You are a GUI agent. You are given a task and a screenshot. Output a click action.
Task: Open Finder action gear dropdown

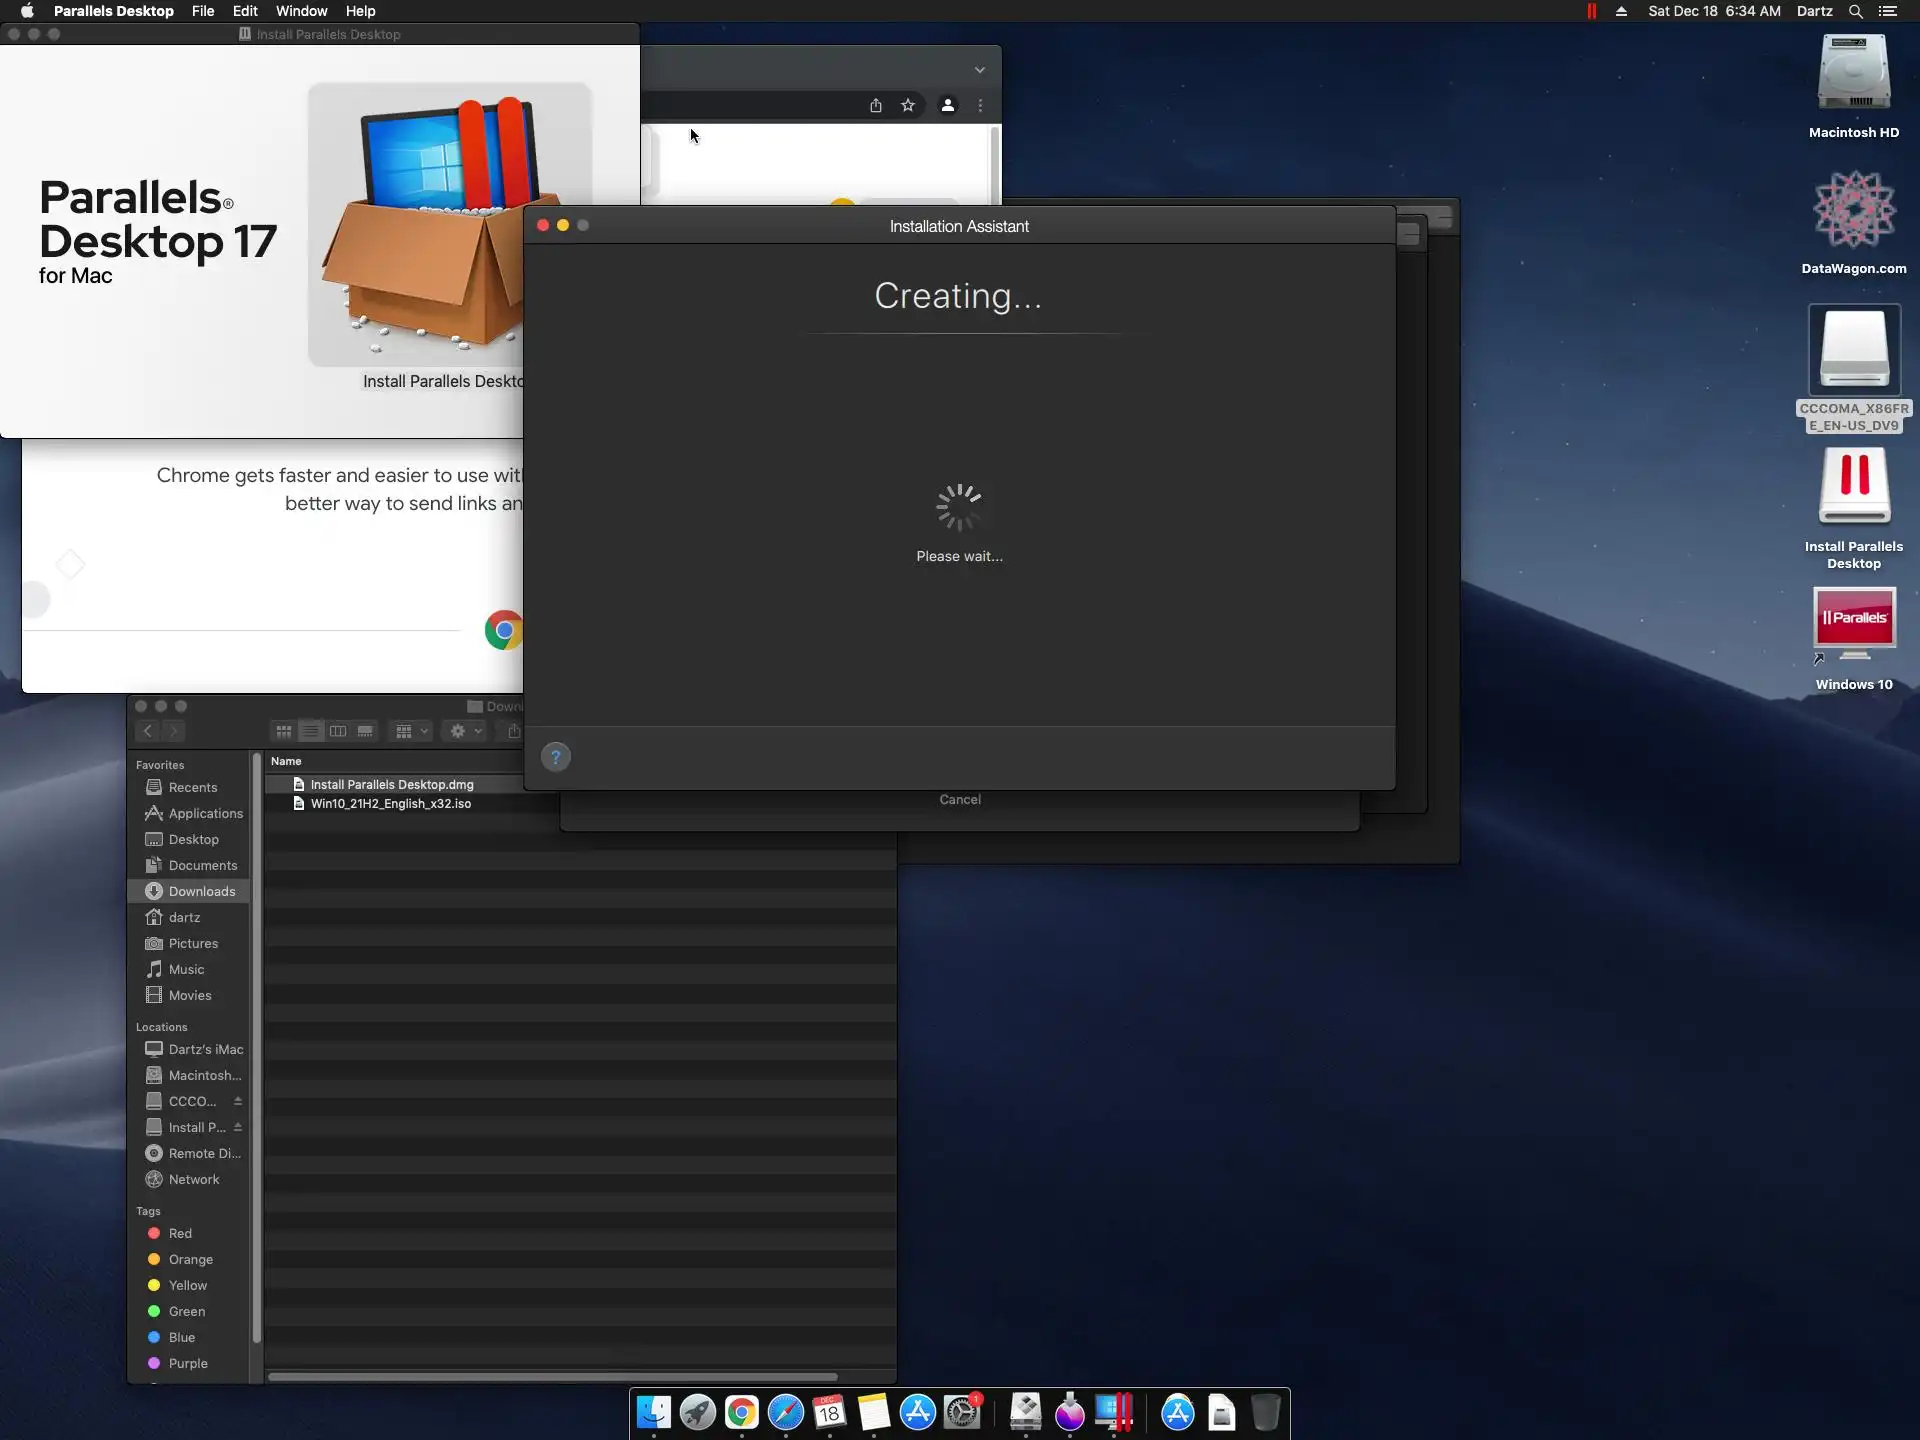click(x=465, y=731)
